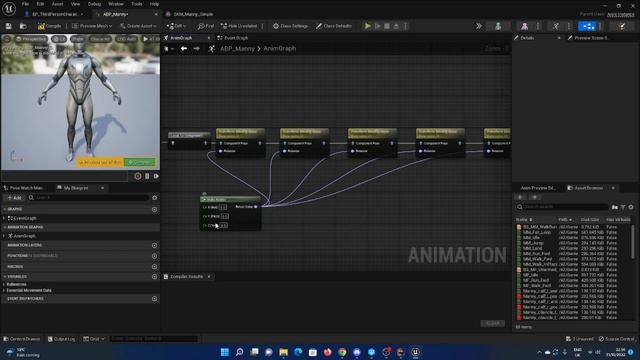Open the Tools menu
This screenshot has height=360, width=640.
tap(137, 4)
